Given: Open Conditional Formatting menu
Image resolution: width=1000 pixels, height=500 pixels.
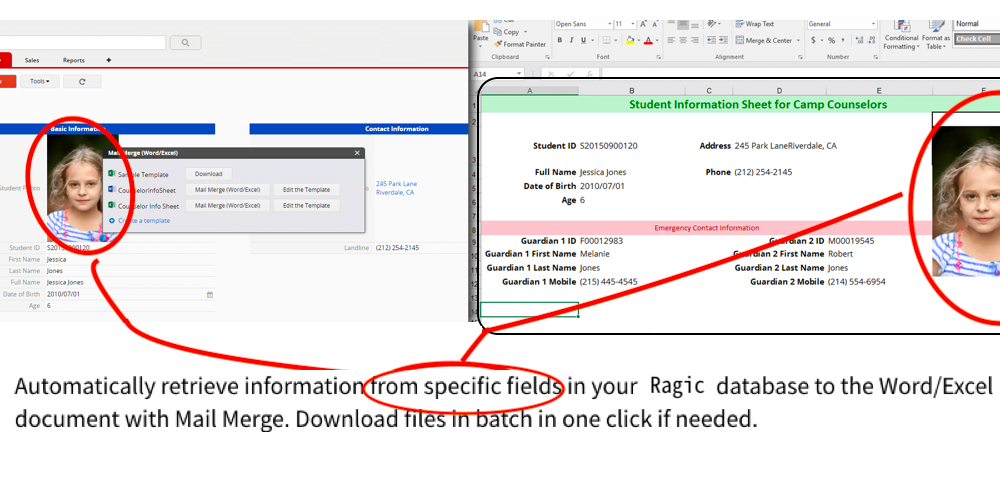Looking at the screenshot, I should (x=901, y=35).
